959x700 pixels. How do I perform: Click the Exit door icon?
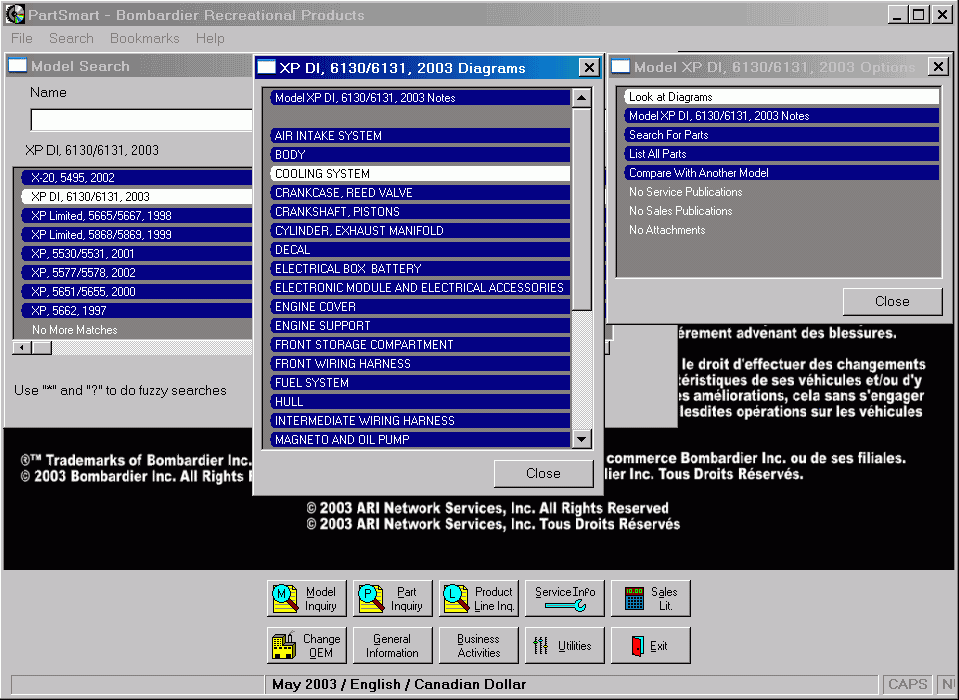pyautogui.click(x=637, y=646)
